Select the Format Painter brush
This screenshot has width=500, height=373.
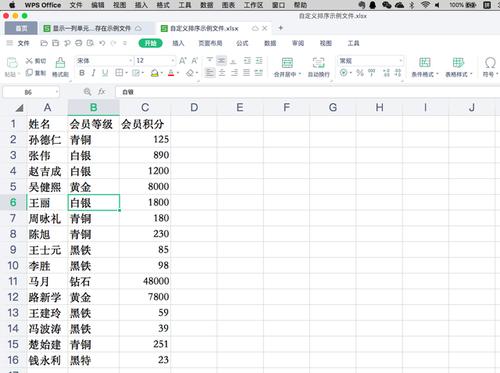point(60,63)
